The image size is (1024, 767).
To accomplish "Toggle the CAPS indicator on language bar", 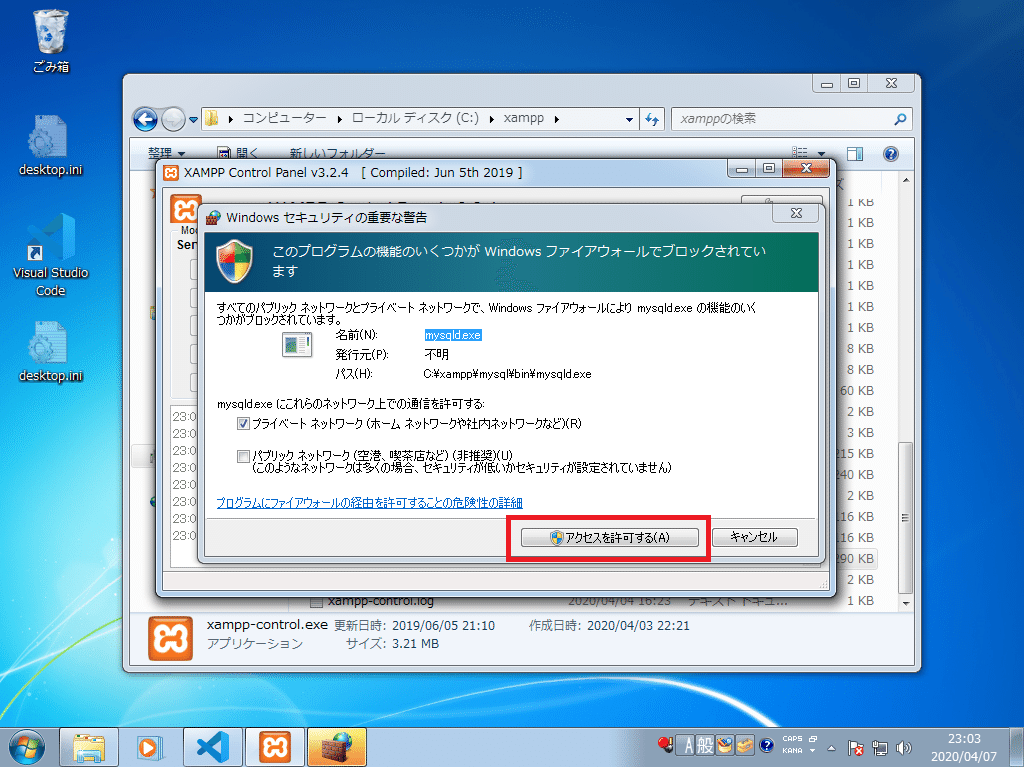I will pyautogui.click(x=792, y=739).
